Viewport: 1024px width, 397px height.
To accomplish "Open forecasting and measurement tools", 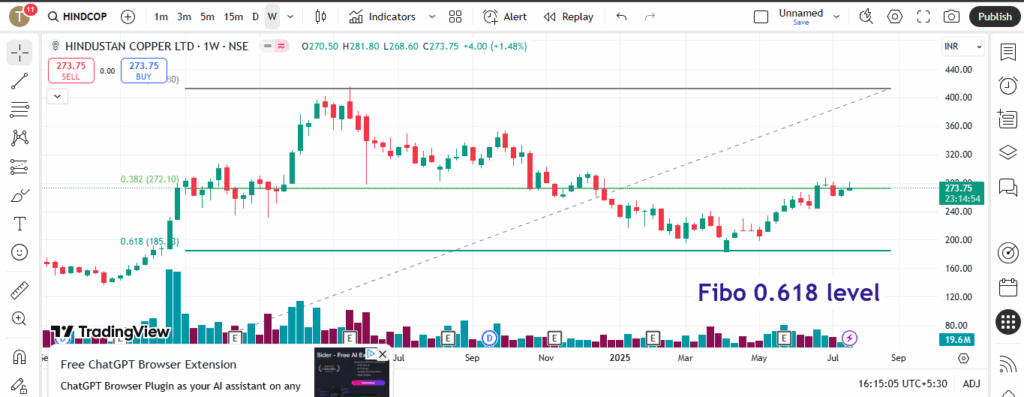I will [20, 167].
